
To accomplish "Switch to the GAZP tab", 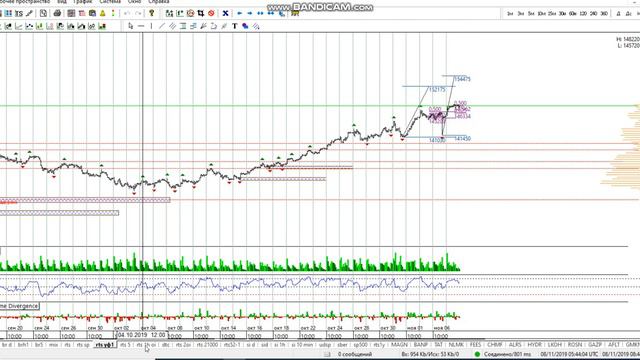I will click(x=595, y=345).
